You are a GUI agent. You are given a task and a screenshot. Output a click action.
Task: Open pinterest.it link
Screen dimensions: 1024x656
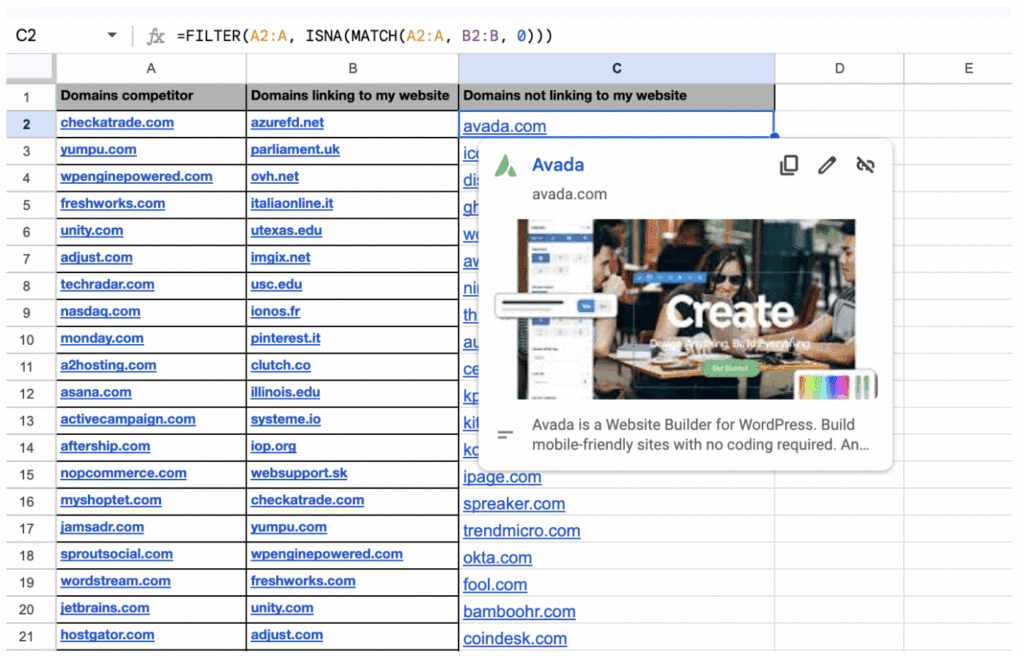[x=285, y=338]
